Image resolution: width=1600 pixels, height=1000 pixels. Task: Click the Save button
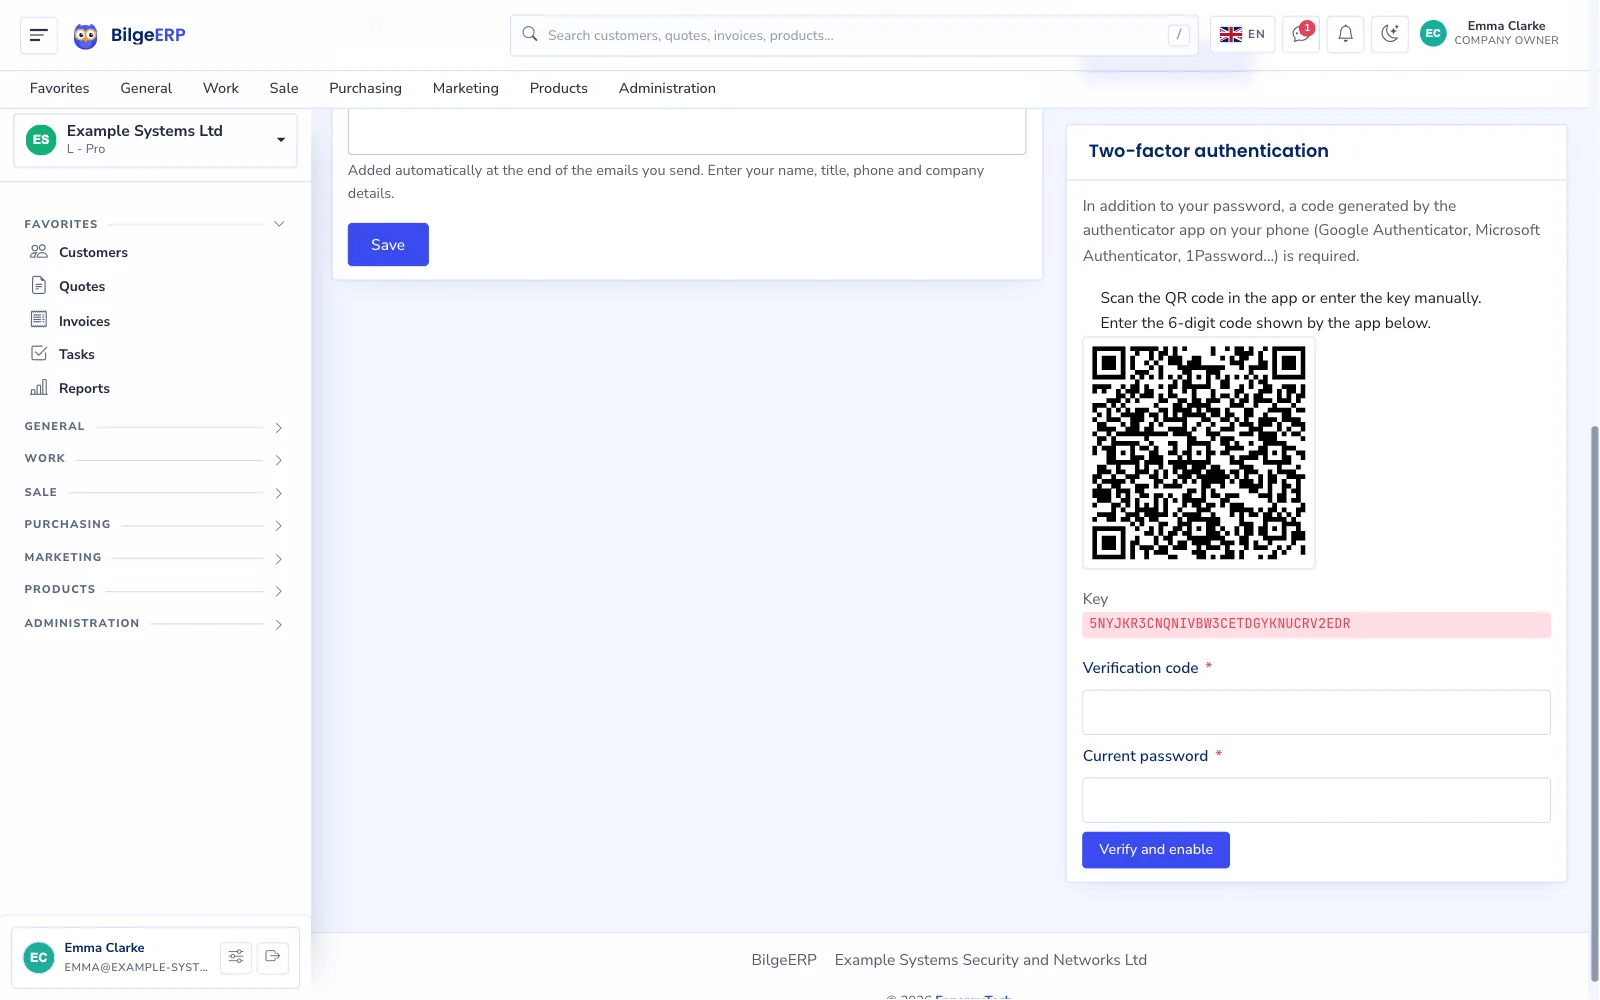[388, 245]
